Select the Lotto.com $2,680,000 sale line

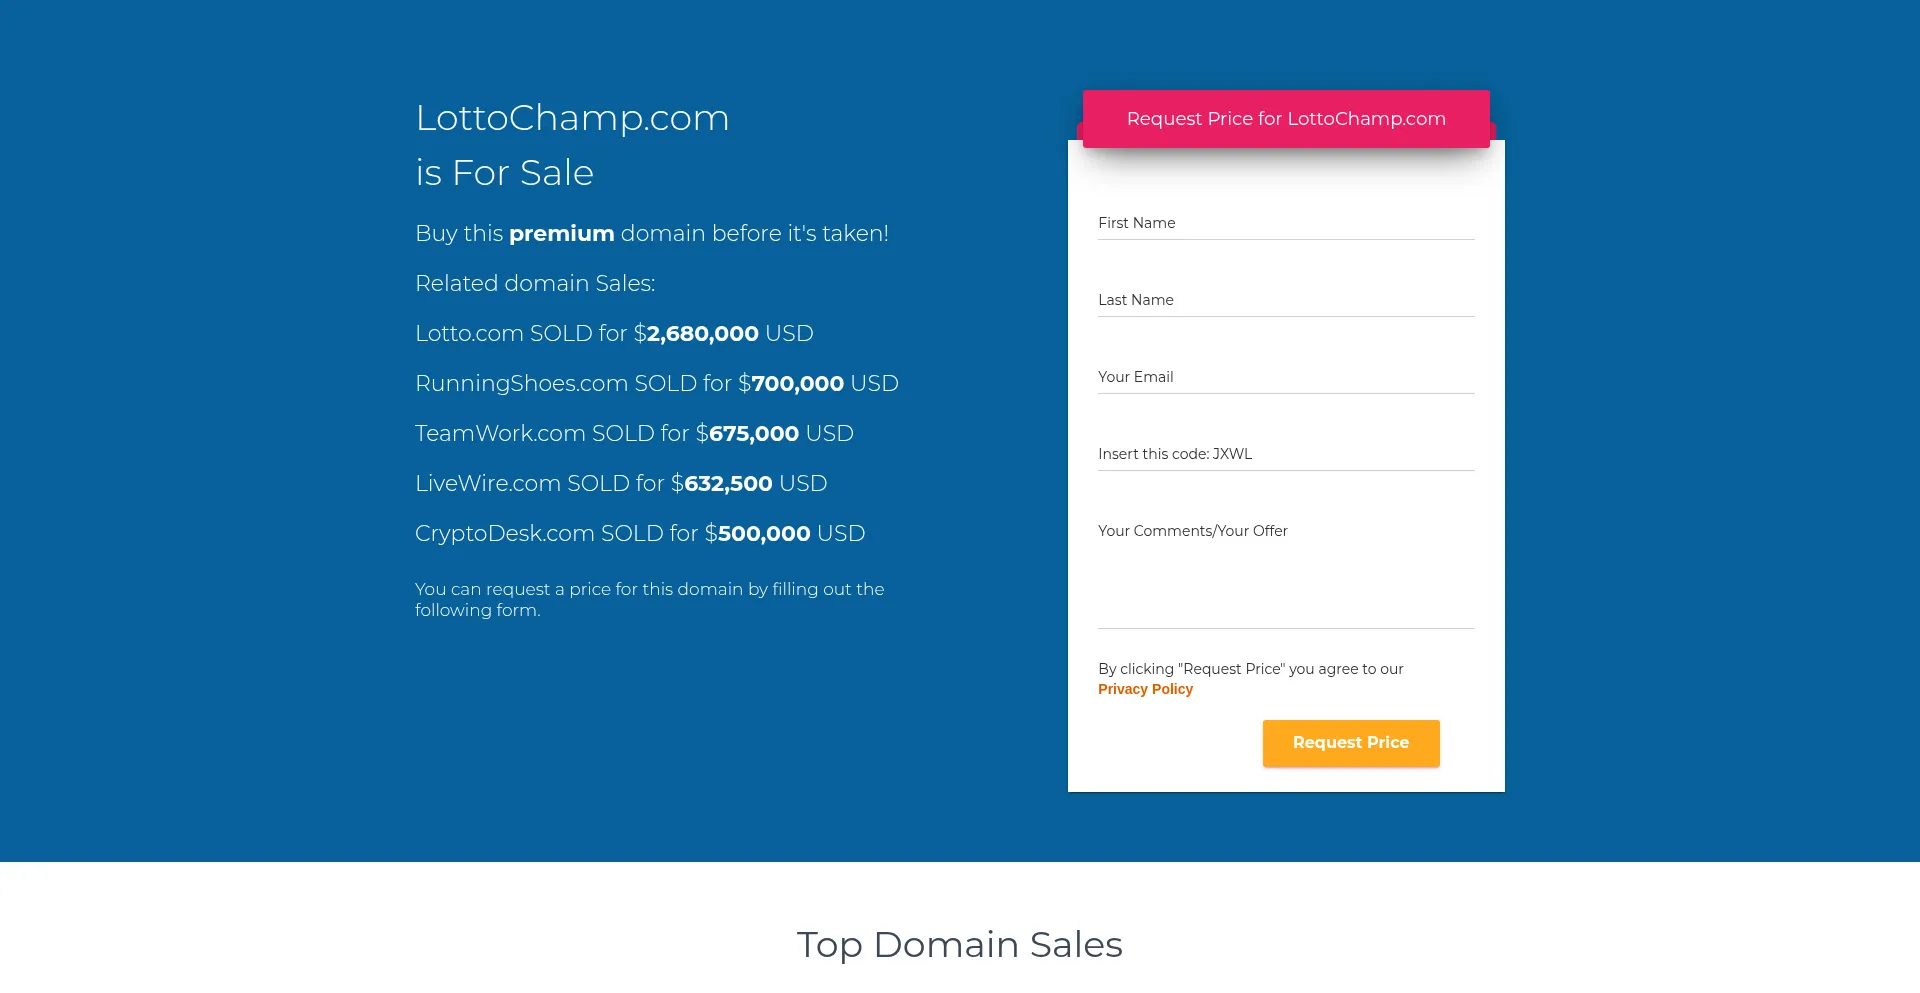[x=614, y=333]
